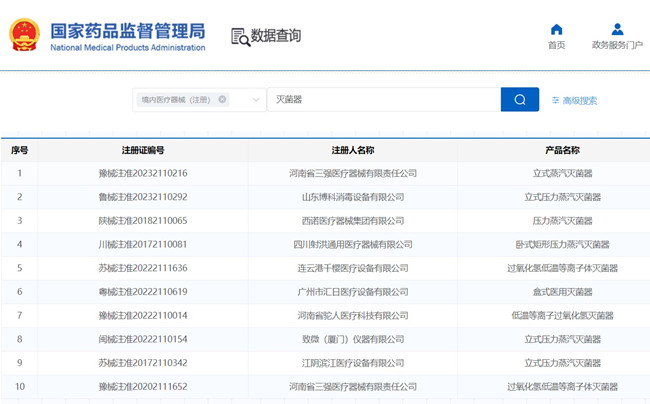The height and width of the screenshot is (404, 650).
Task: Click 四川射洪通用医疗器械有限公司 cell
Action: click(x=353, y=244)
